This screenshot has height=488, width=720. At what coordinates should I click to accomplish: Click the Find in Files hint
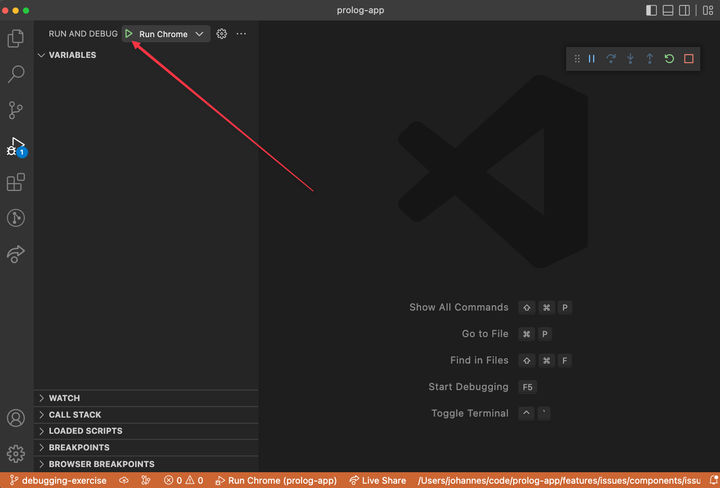[x=479, y=360]
